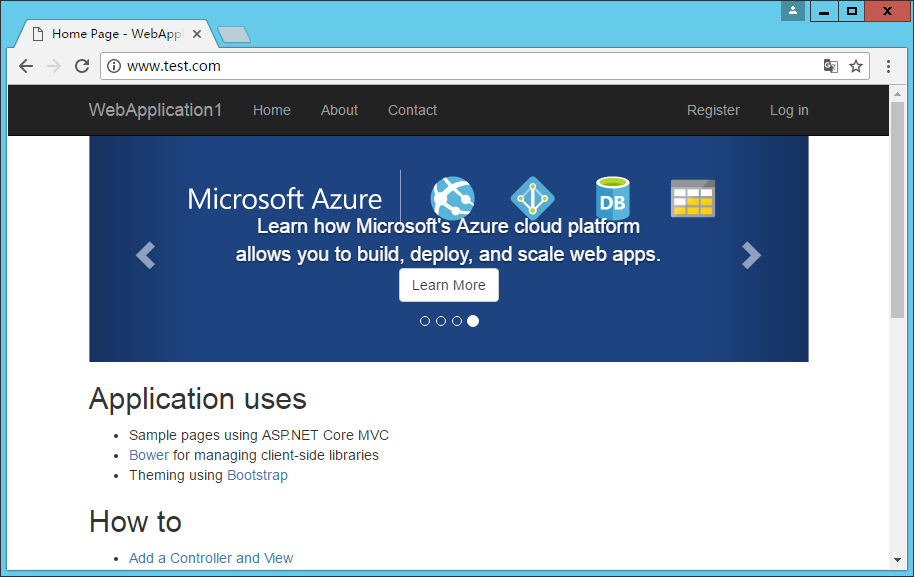Click the user profile icon in title bar

pyautogui.click(x=793, y=11)
